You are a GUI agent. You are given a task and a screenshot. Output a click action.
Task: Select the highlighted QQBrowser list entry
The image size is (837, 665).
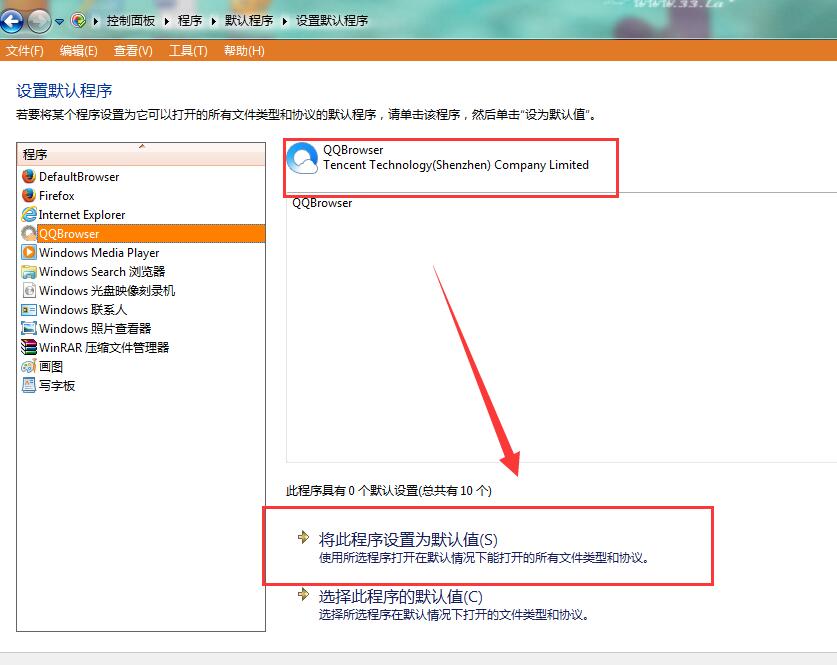pyautogui.click(x=151, y=234)
